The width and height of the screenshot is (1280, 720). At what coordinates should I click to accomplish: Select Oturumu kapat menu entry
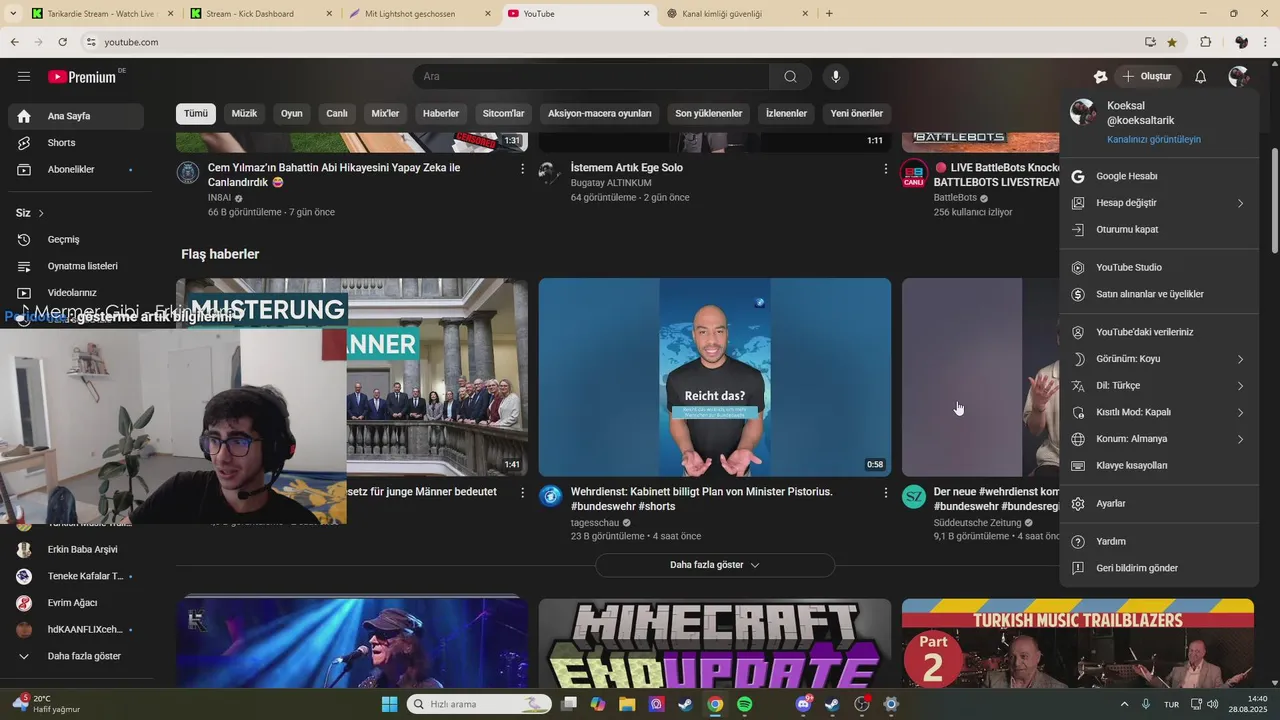point(1159,229)
